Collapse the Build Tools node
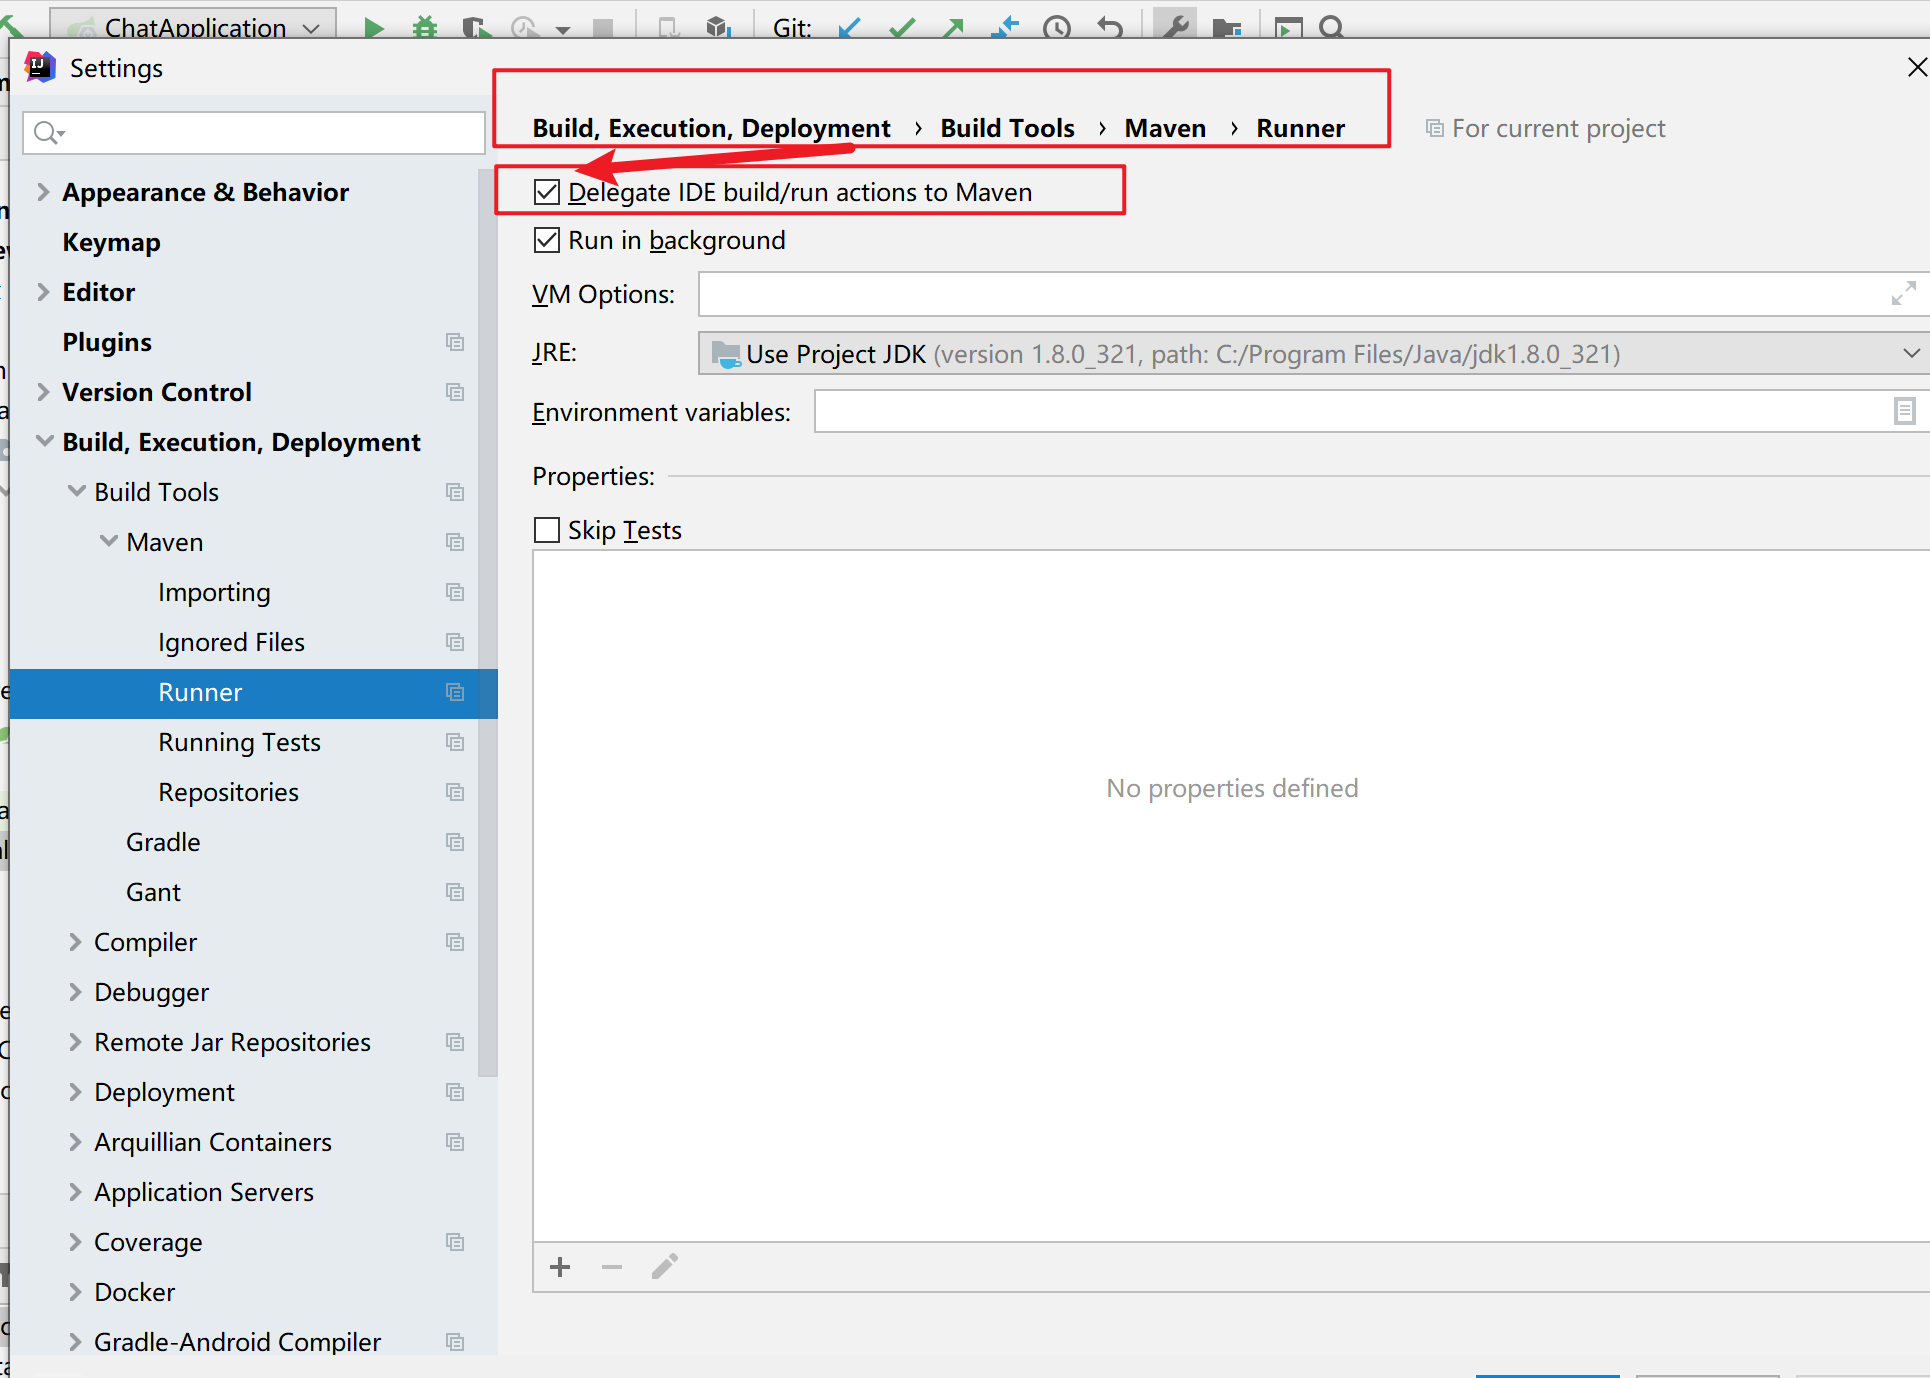 pos(76,491)
